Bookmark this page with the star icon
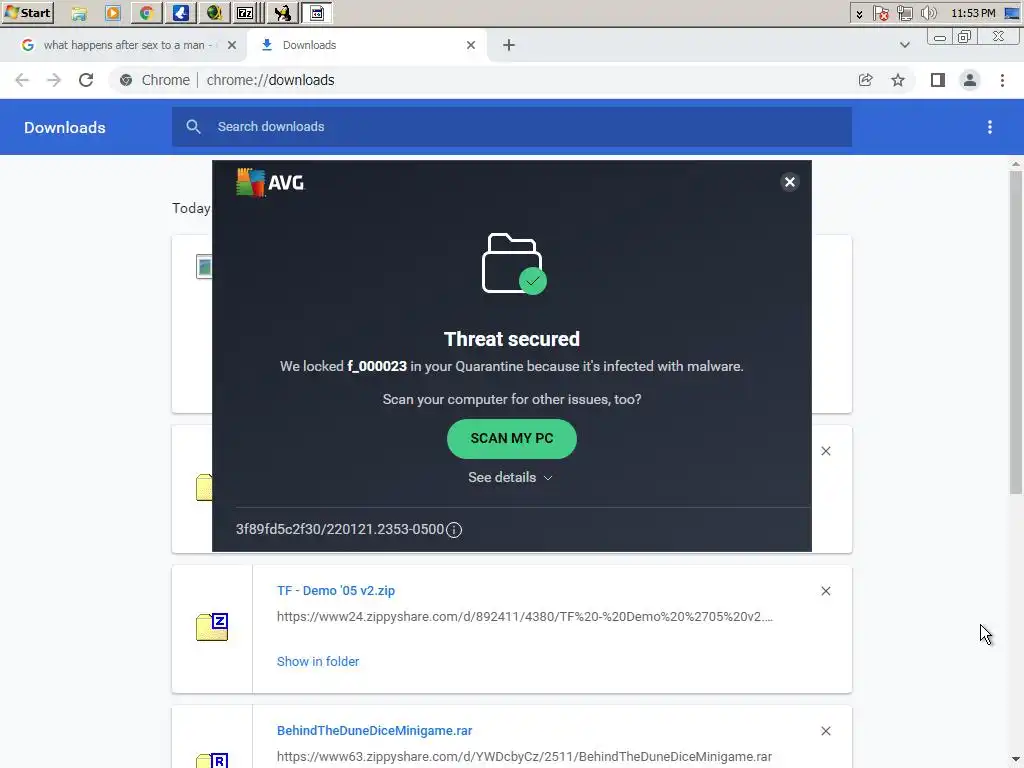The image size is (1024, 768). [898, 80]
